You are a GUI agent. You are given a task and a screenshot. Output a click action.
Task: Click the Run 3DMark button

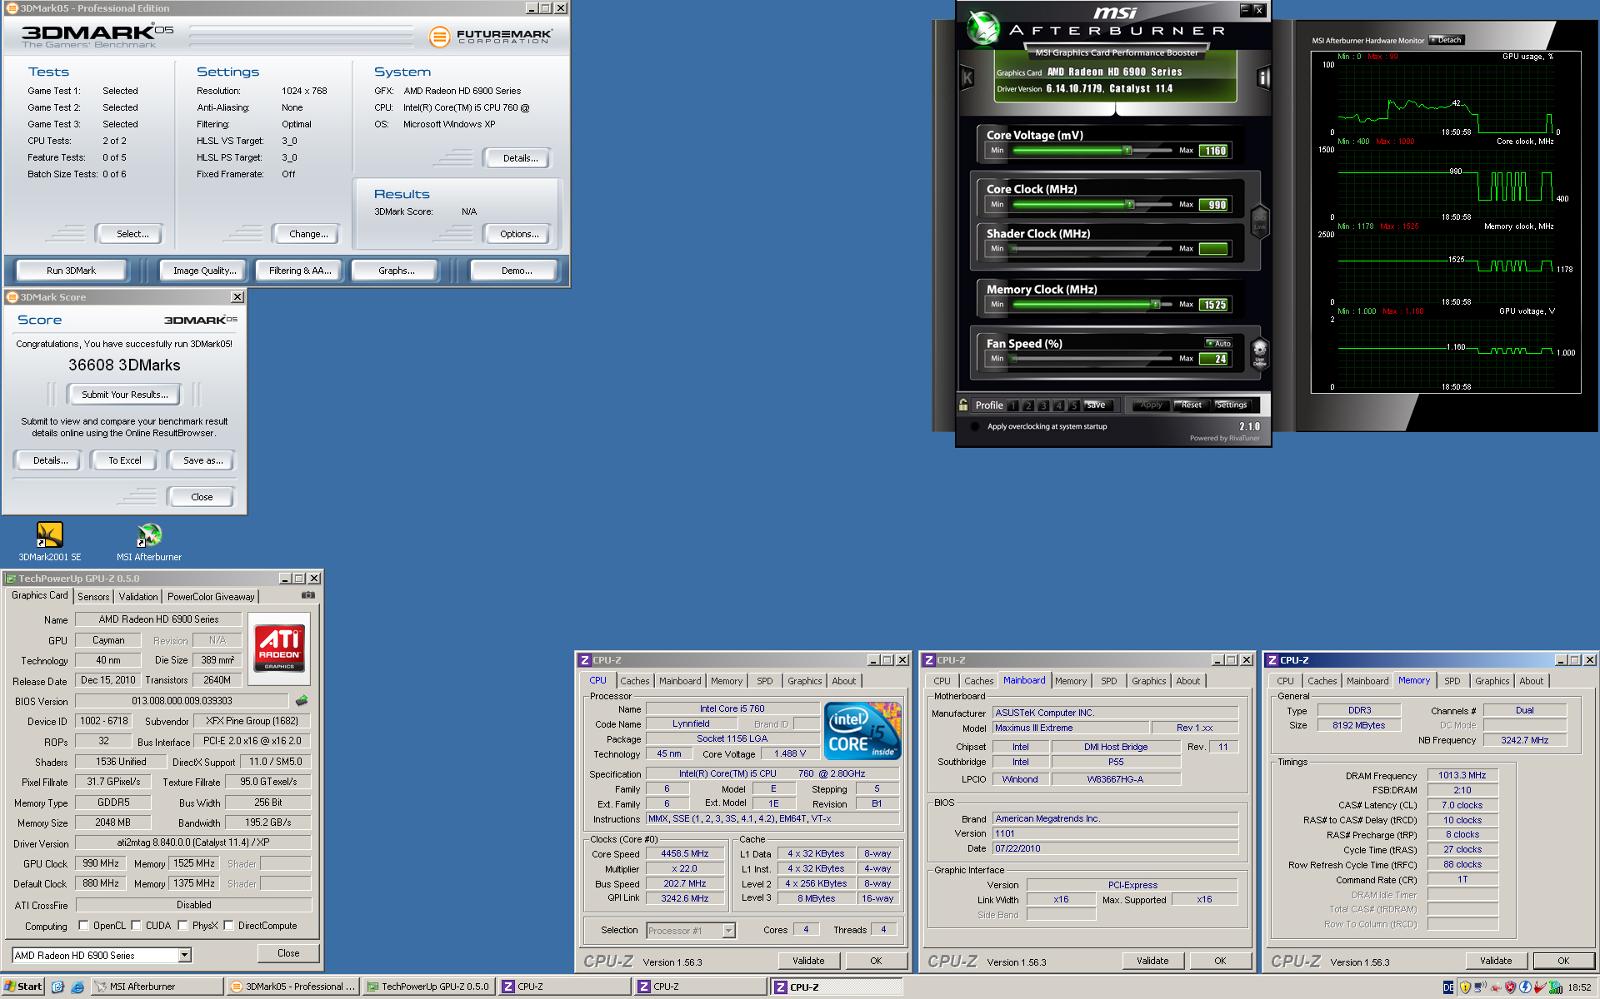(71, 270)
